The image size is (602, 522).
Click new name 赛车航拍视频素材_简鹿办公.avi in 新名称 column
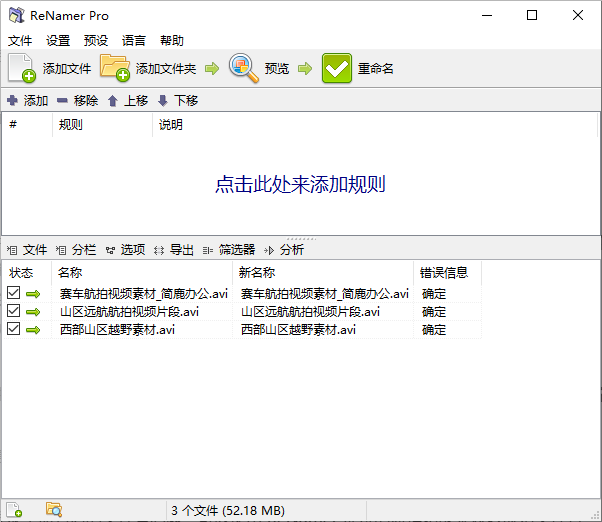coord(325,294)
